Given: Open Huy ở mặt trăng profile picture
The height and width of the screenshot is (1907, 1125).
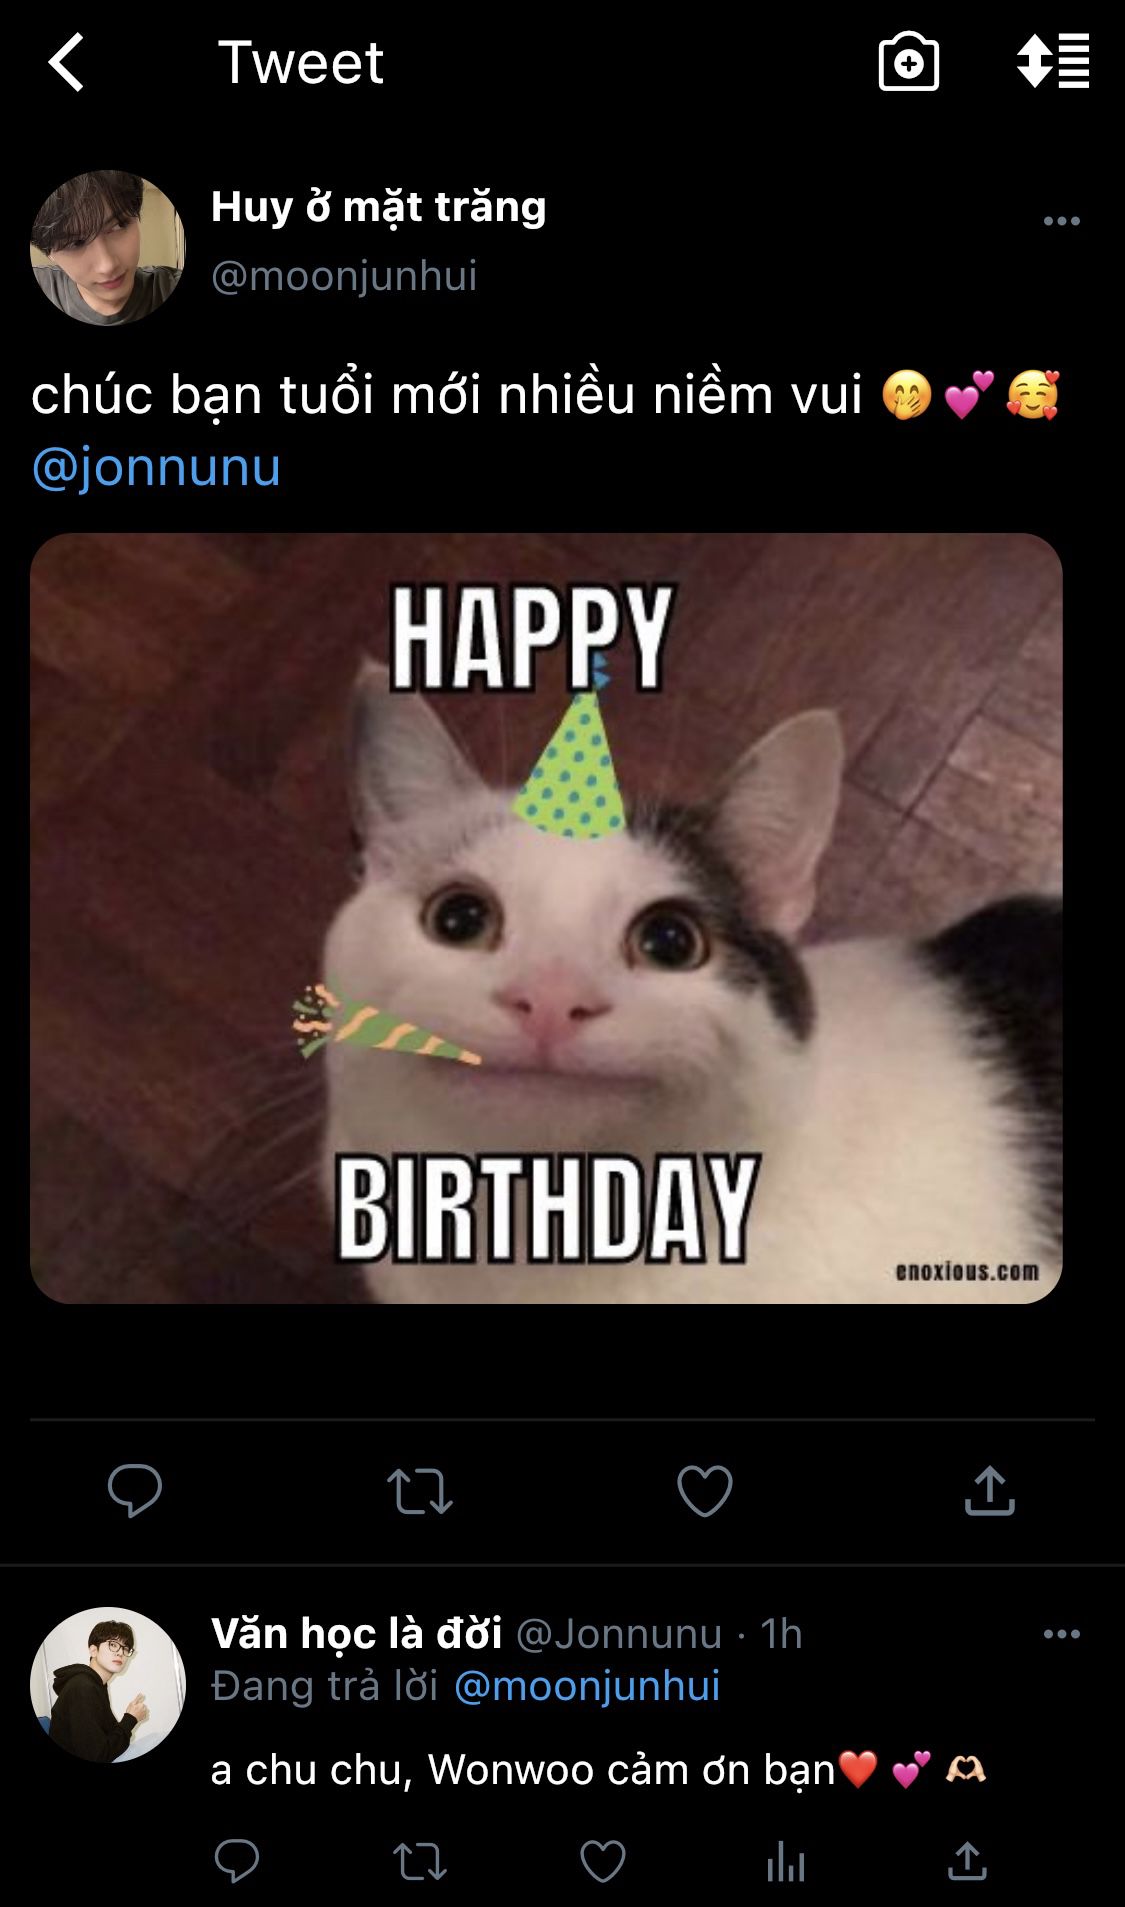Looking at the screenshot, I should point(108,247).
